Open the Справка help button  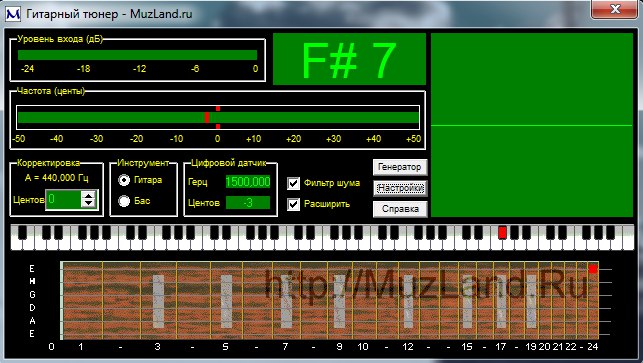(400, 209)
